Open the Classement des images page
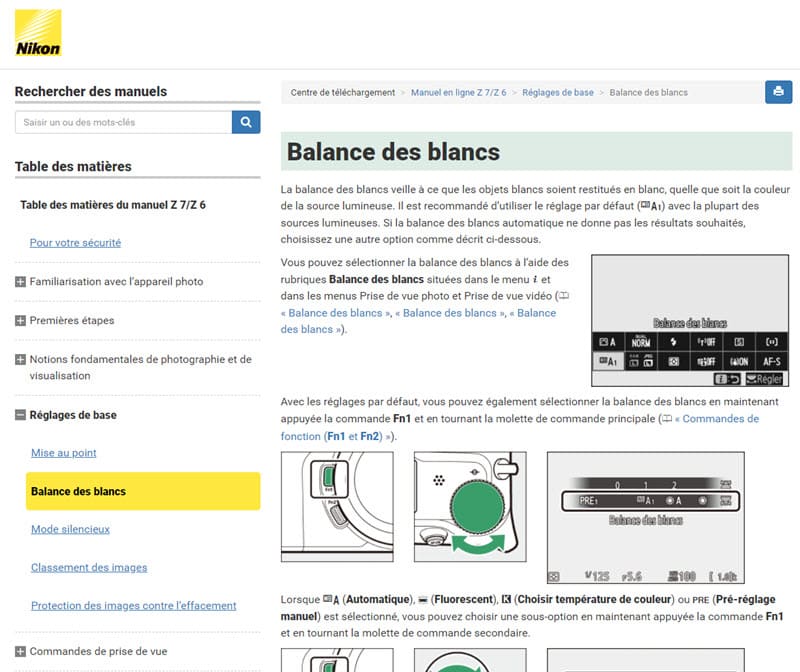The height and width of the screenshot is (672, 800). (89, 568)
